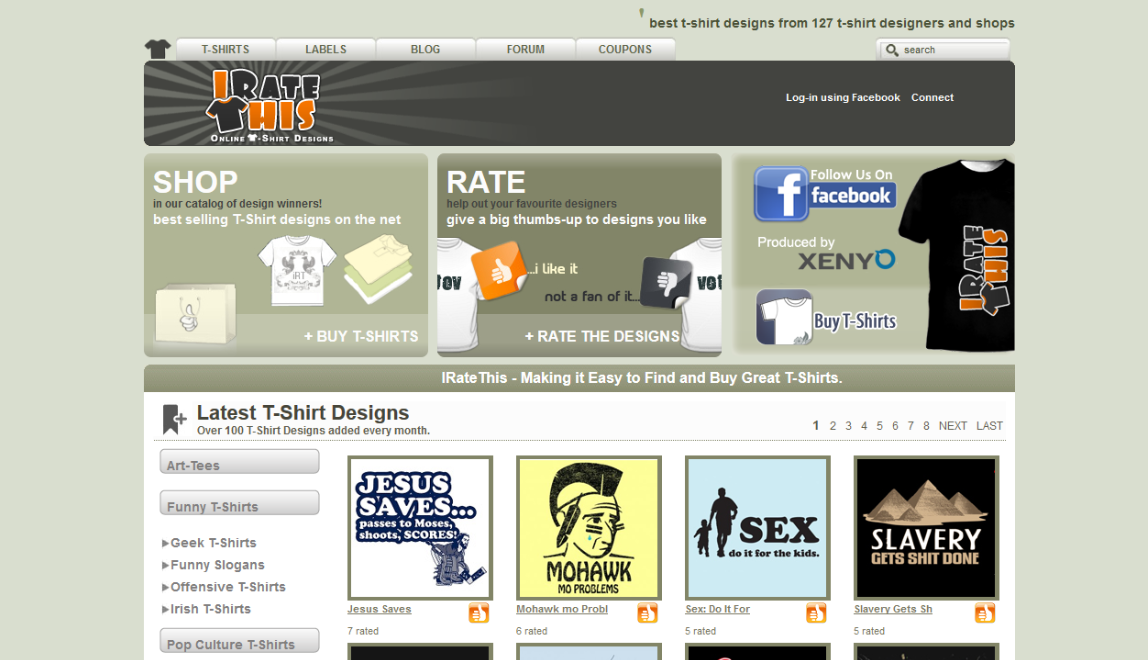Open the 'Sex: Do It For' design thumbnail

pos(757,528)
